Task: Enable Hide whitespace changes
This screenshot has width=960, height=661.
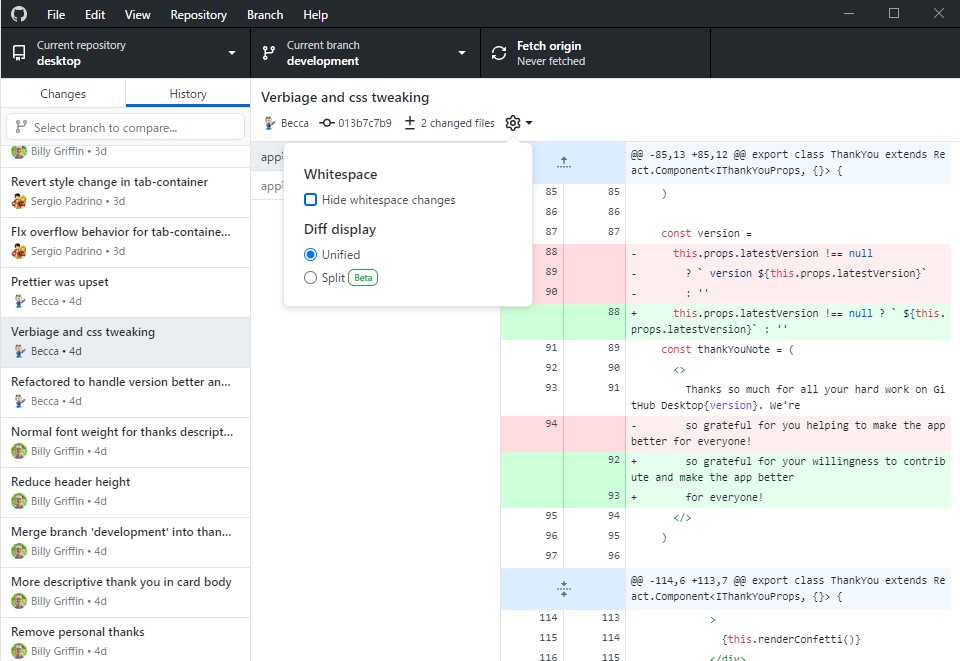Action: tap(310, 199)
